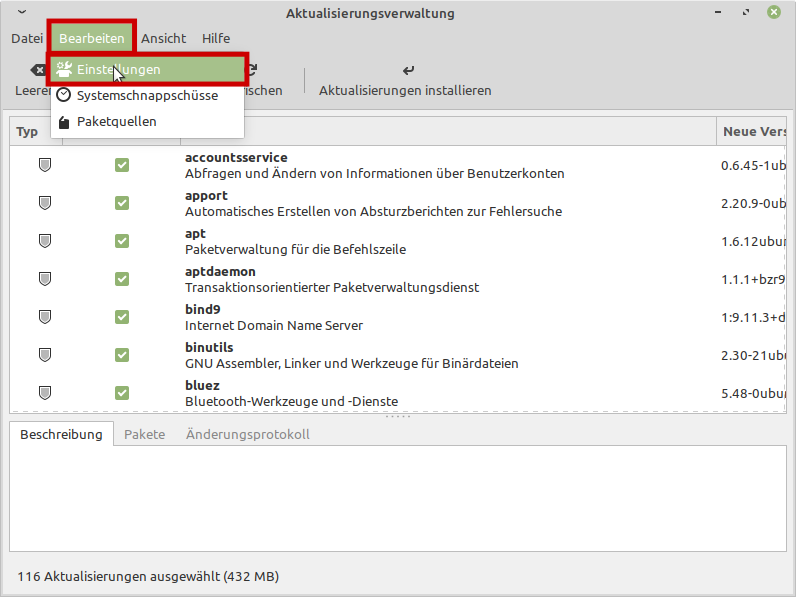The width and height of the screenshot is (796, 597).
Task: Switch to the Änderungsprotokoll tab
Action: (x=247, y=435)
